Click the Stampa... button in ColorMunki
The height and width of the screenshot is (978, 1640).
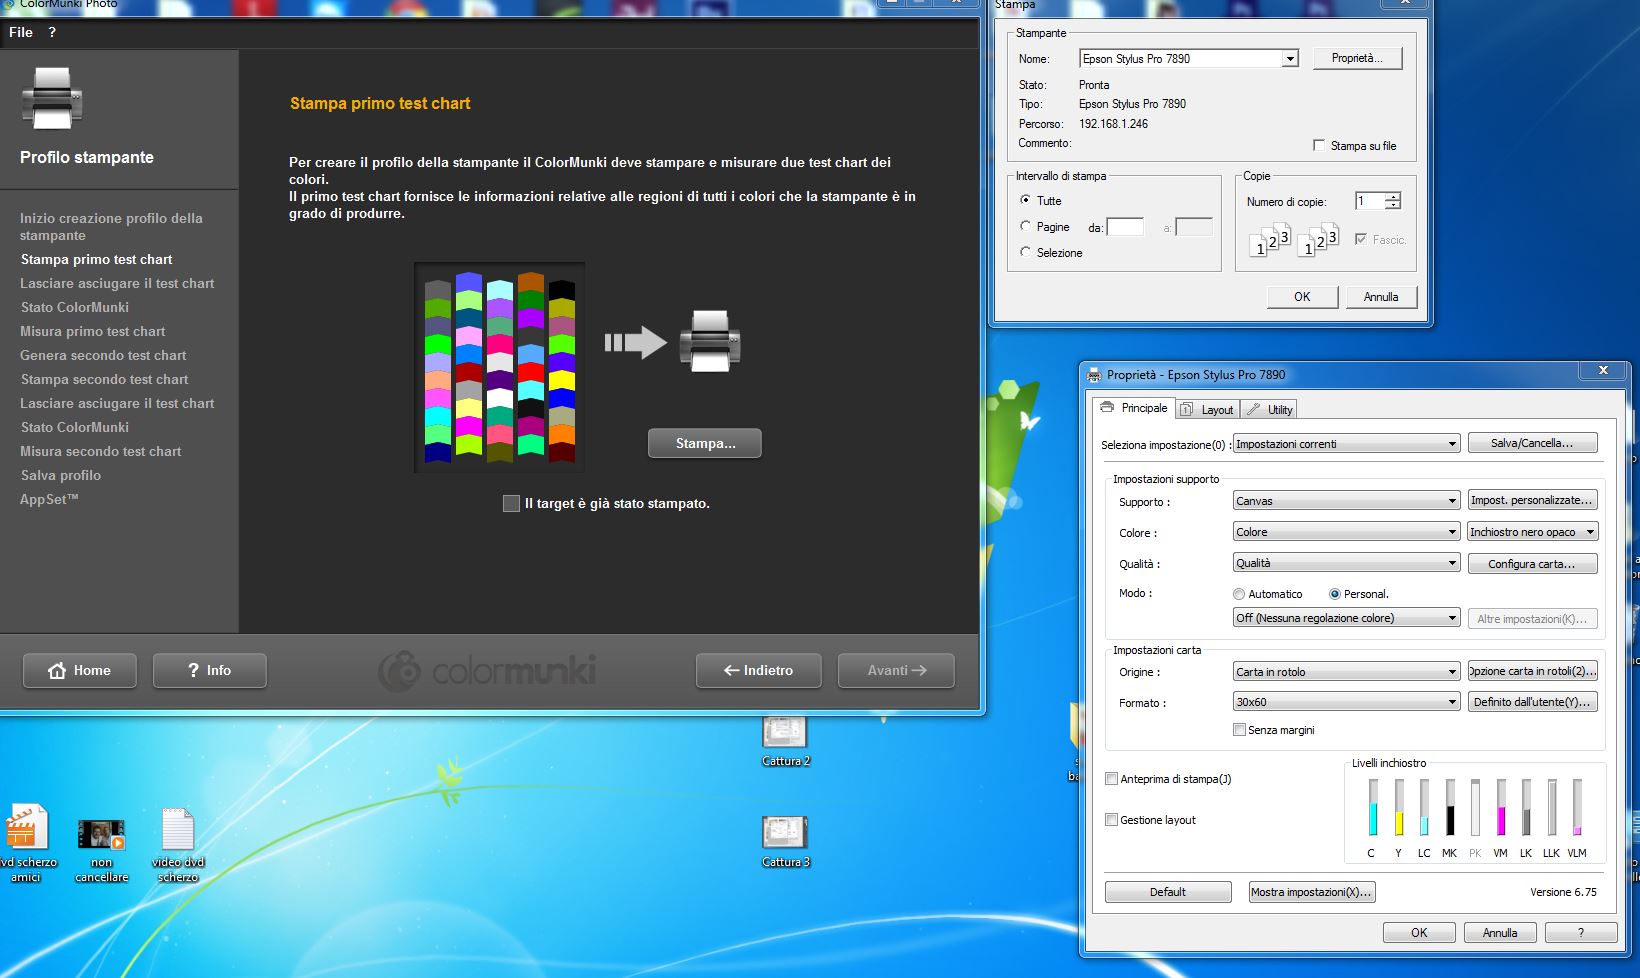(x=705, y=443)
